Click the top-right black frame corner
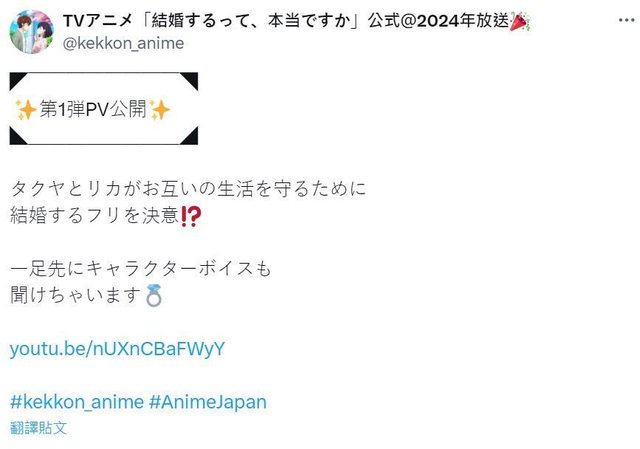Image resolution: width=640 pixels, height=449 pixels. tap(190, 80)
